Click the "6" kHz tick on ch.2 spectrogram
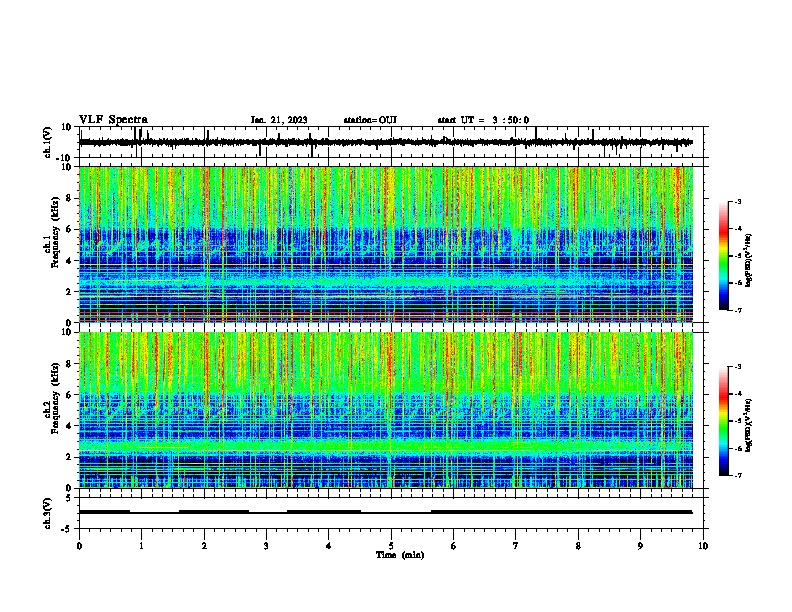Viewport: 792px width, 612px height. click(x=70, y=395)
